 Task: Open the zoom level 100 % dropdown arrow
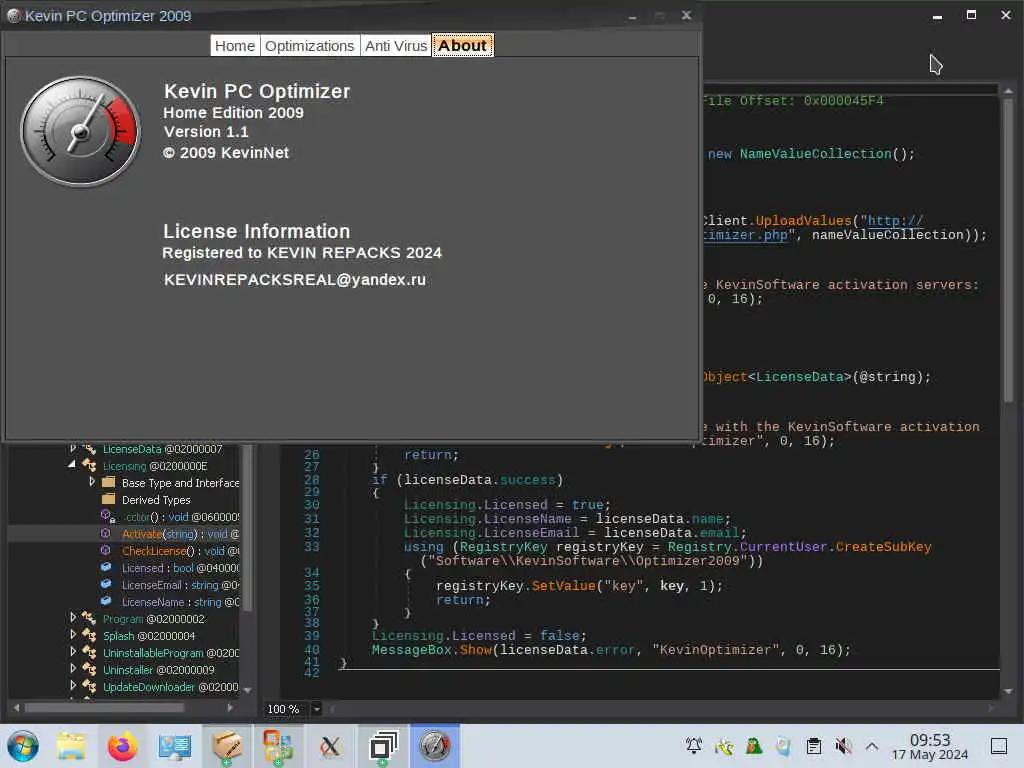[x=317, y=709]
